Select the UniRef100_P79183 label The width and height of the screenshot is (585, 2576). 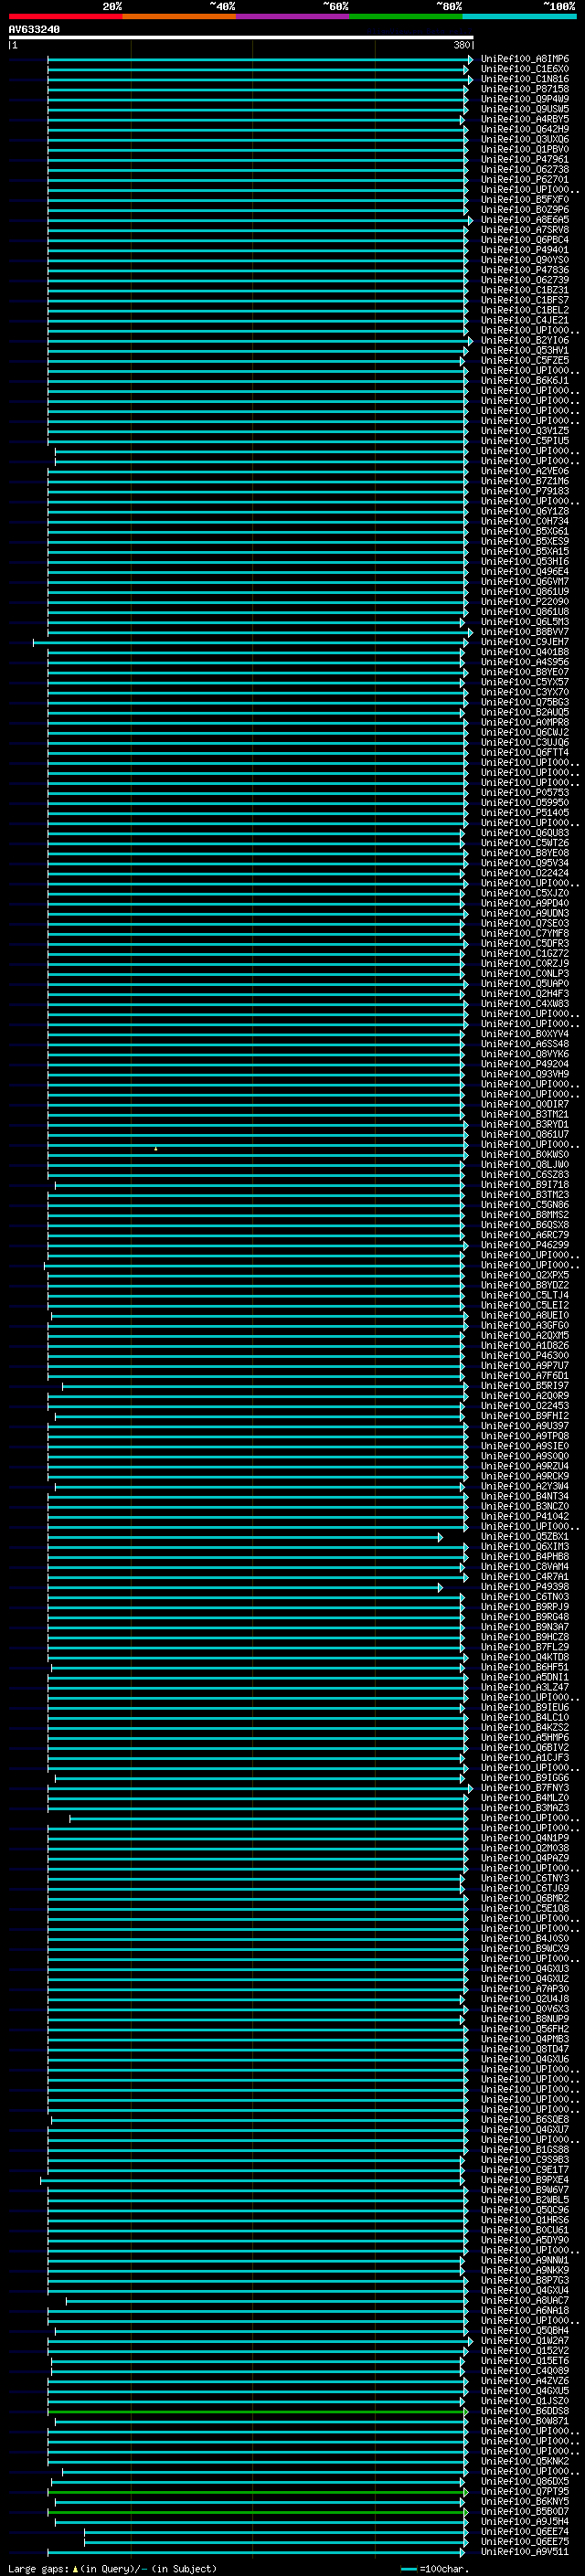pos(524,491)
